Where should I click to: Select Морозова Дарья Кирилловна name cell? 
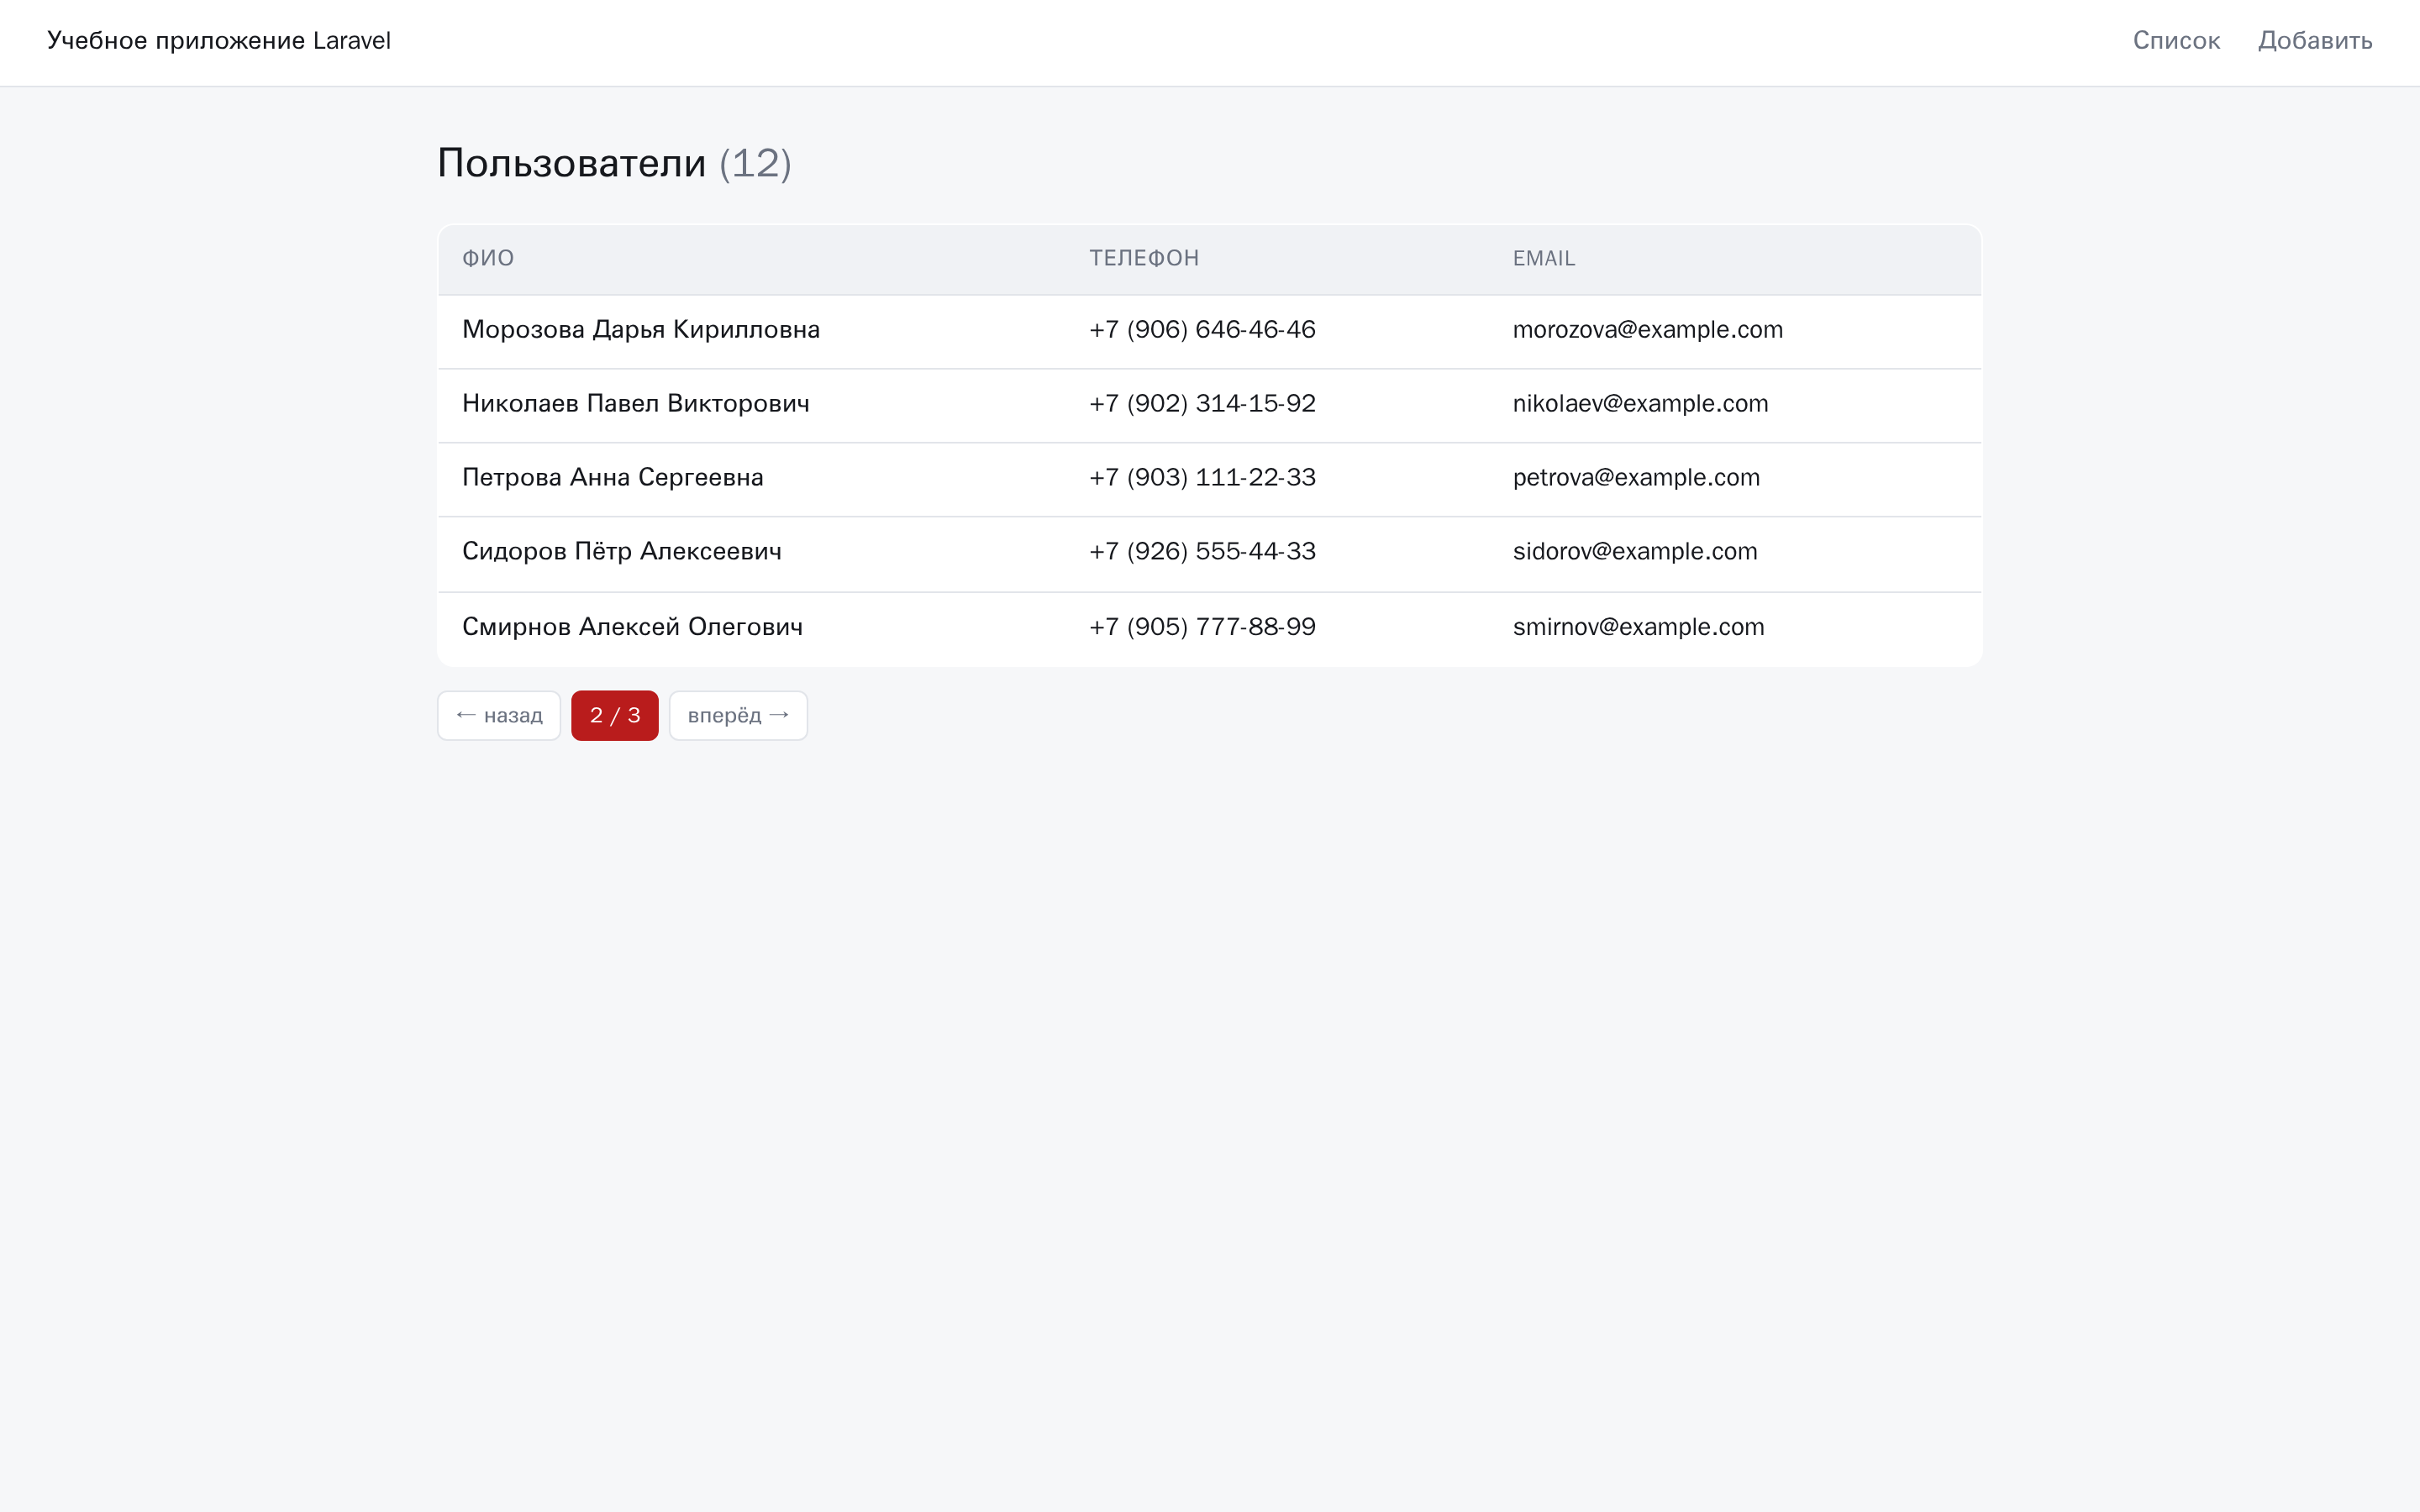pos(641,330)
